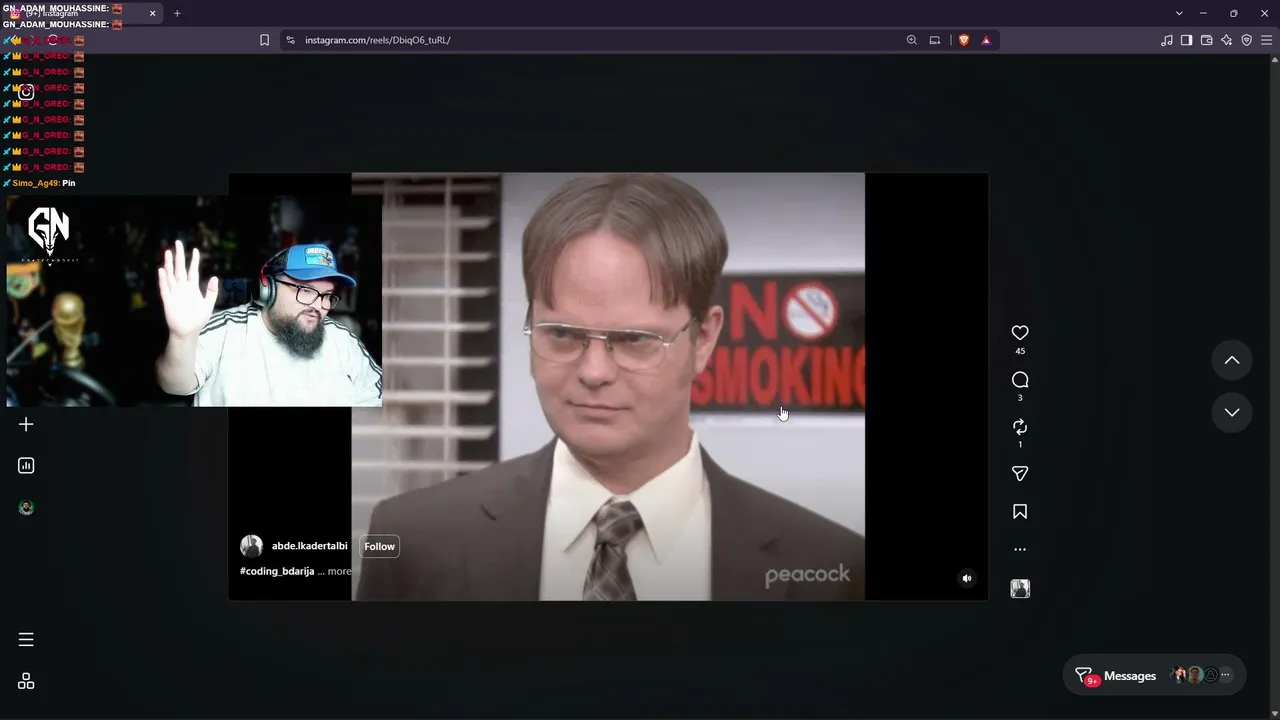Viewport: 1280px width, 720px height.
Task: Toggle the browser sidebar panel
Action: click(1187, 40)
